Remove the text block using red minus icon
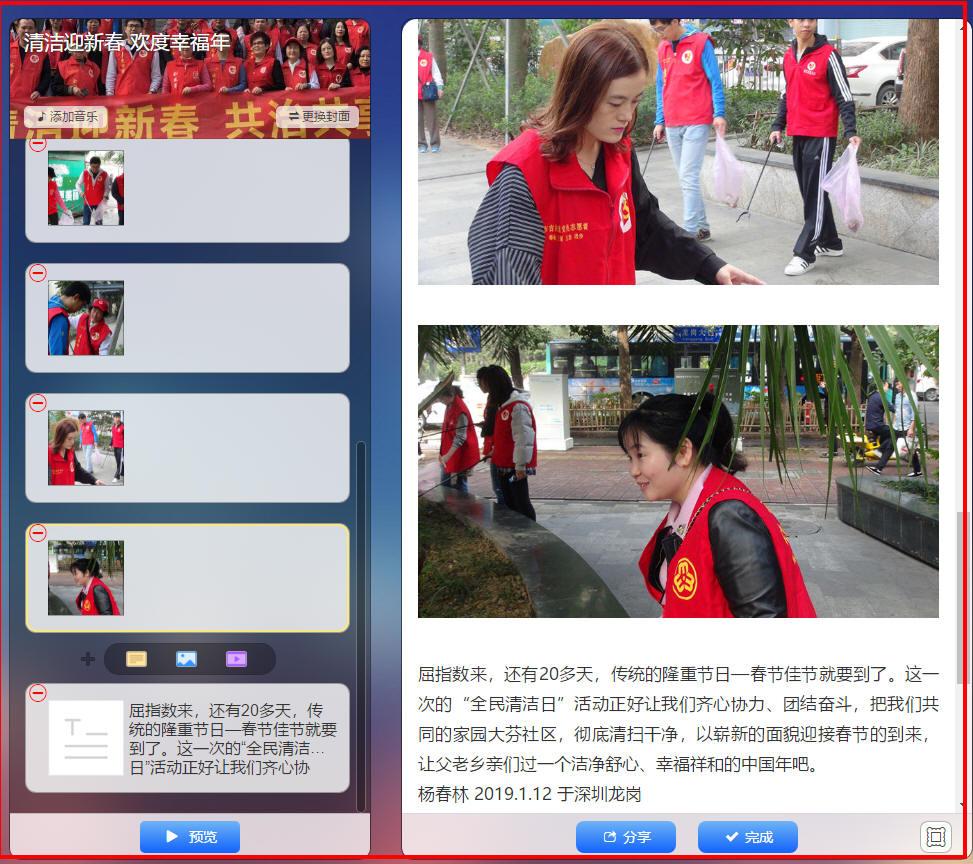Viewport: 973px width, 864px height. coord(37,693)
